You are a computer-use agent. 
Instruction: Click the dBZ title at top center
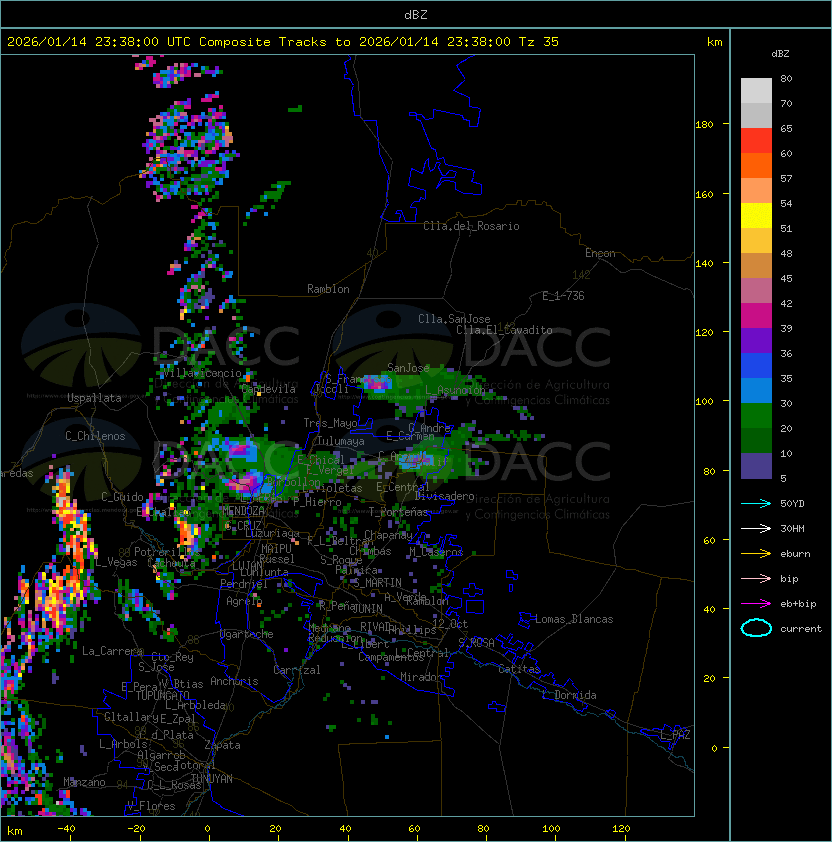[x=416, y=14]
